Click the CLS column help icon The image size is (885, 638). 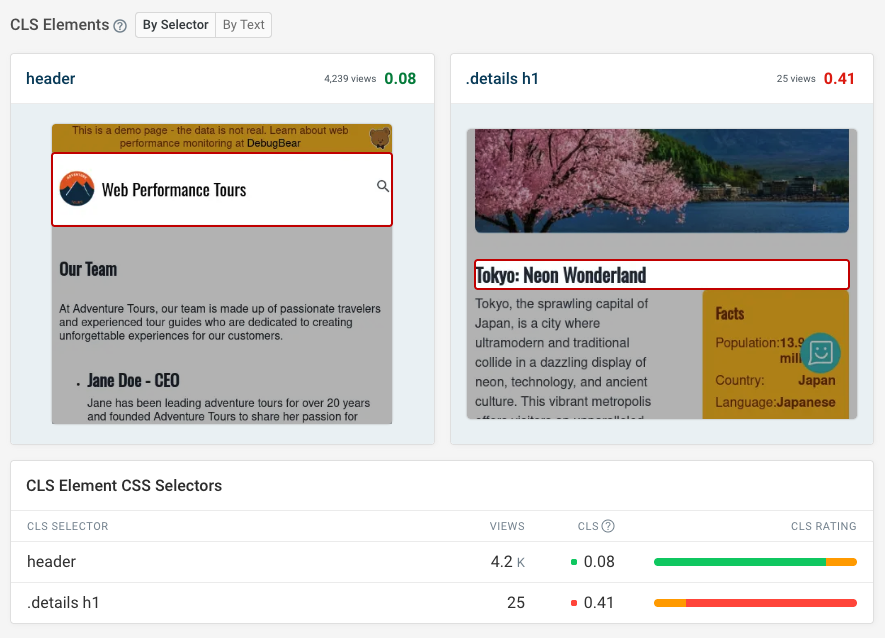click(x=608, y=526)
